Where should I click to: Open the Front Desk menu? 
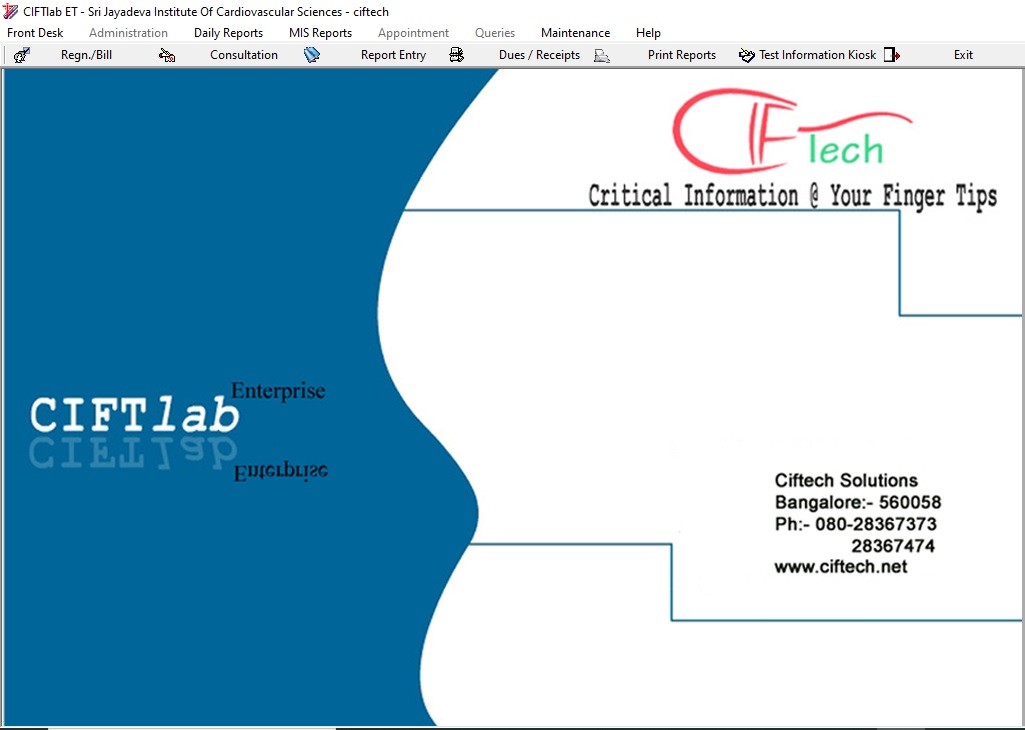click(x=35, y=33)
